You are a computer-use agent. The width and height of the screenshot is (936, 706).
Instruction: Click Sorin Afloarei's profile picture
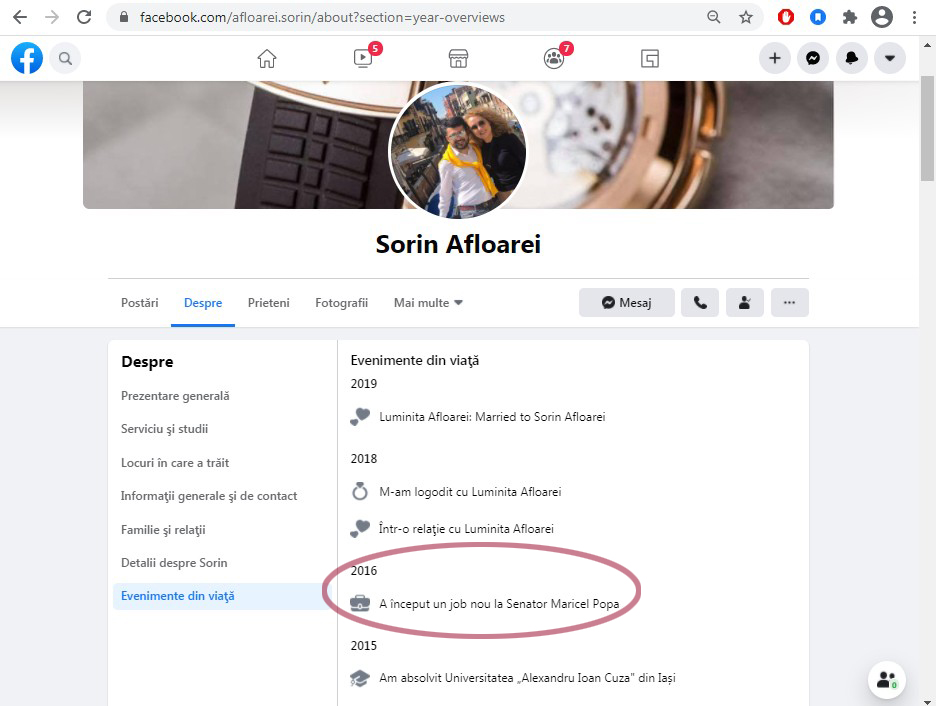[x=457, y=150]
